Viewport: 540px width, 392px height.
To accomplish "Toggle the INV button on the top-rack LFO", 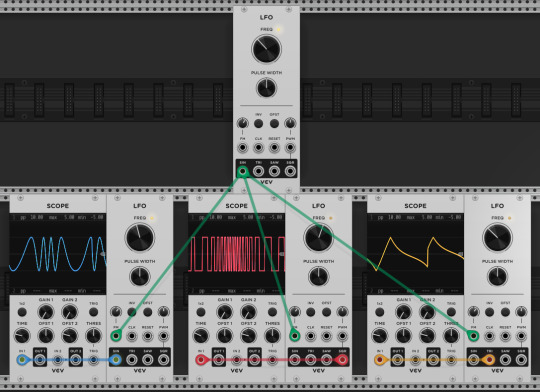I will [x=258, y=123].
